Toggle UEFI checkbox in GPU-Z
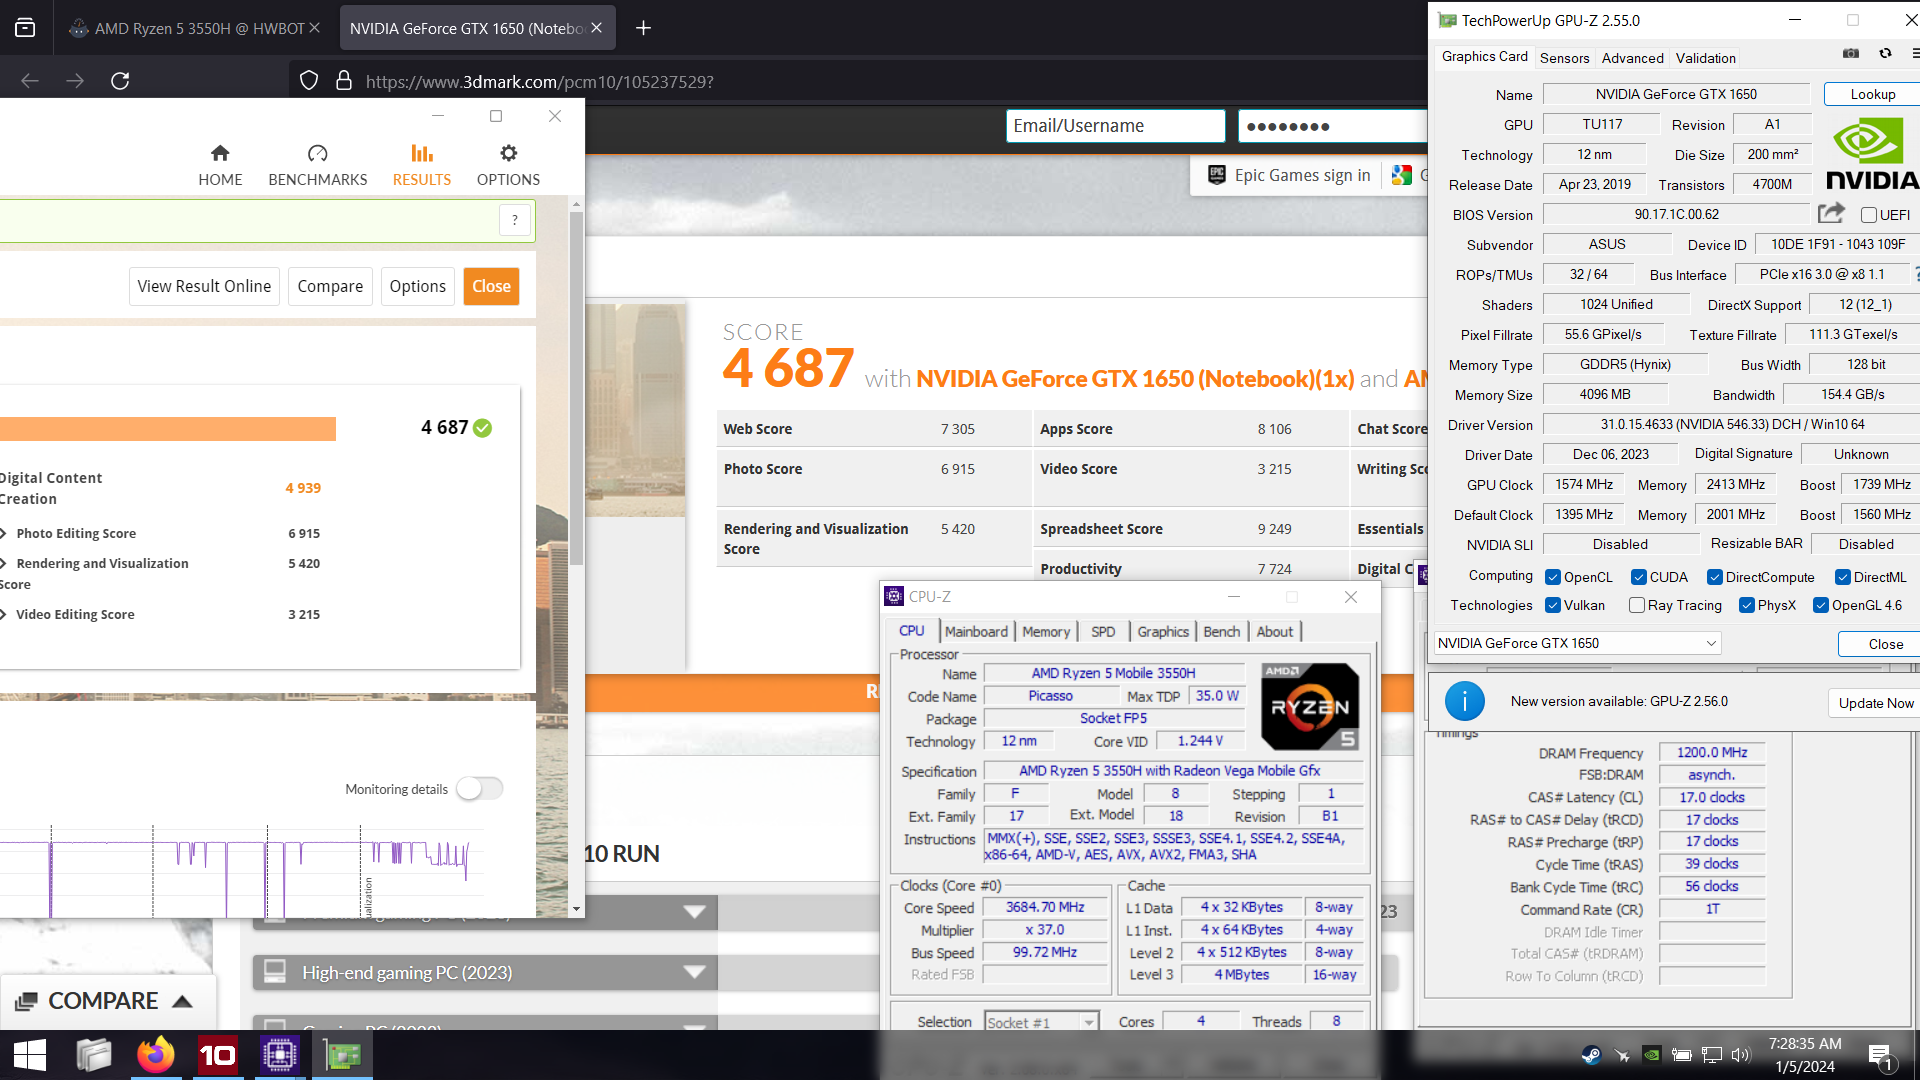This screenshot has width=1920, height=1080. coord(1868,215)
